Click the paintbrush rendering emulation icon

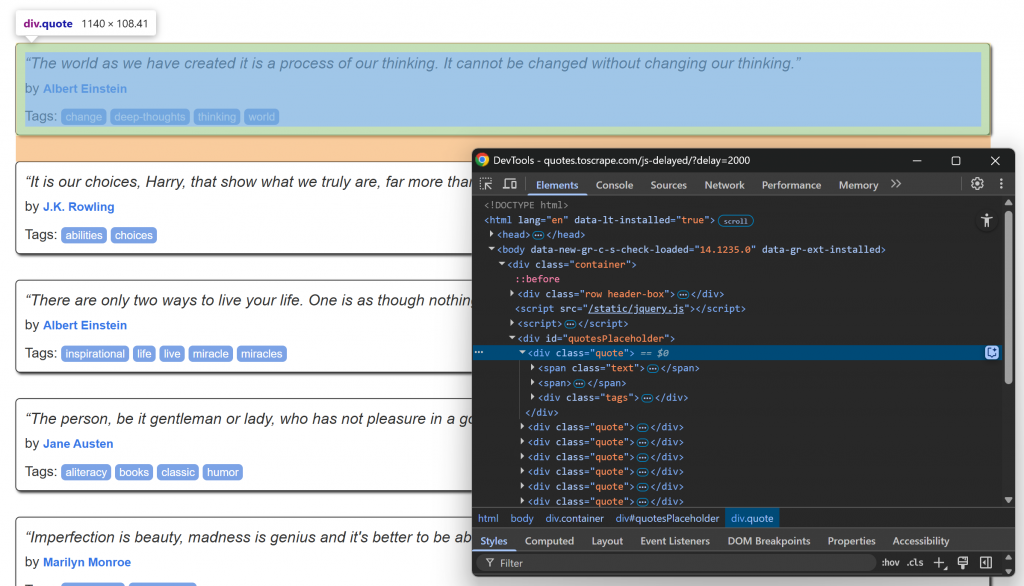point(962,563)
